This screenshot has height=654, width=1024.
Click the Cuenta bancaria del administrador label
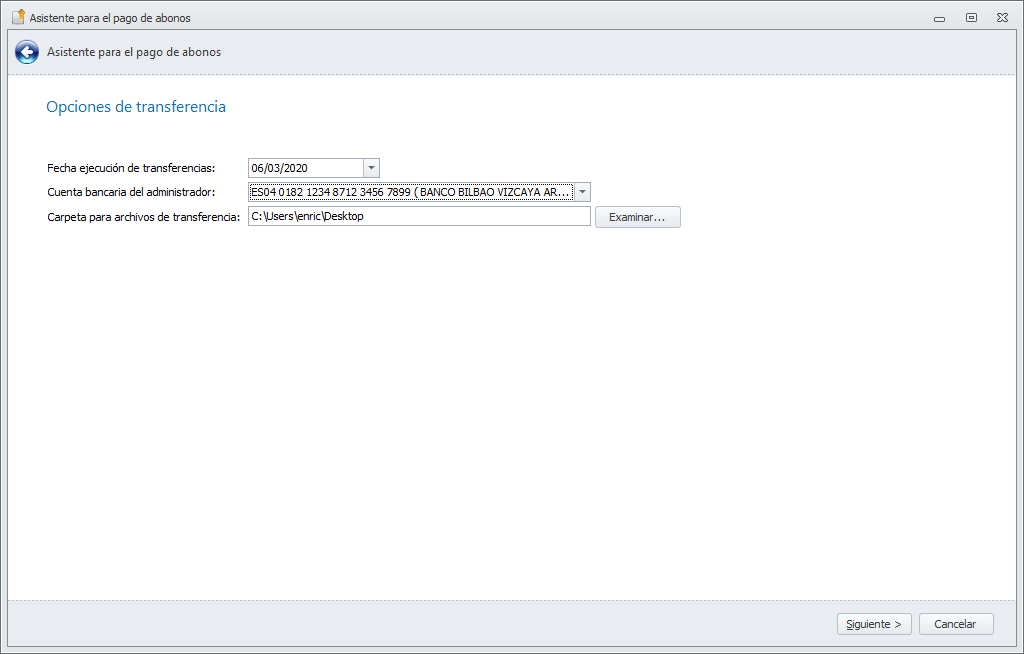[131, 192]
